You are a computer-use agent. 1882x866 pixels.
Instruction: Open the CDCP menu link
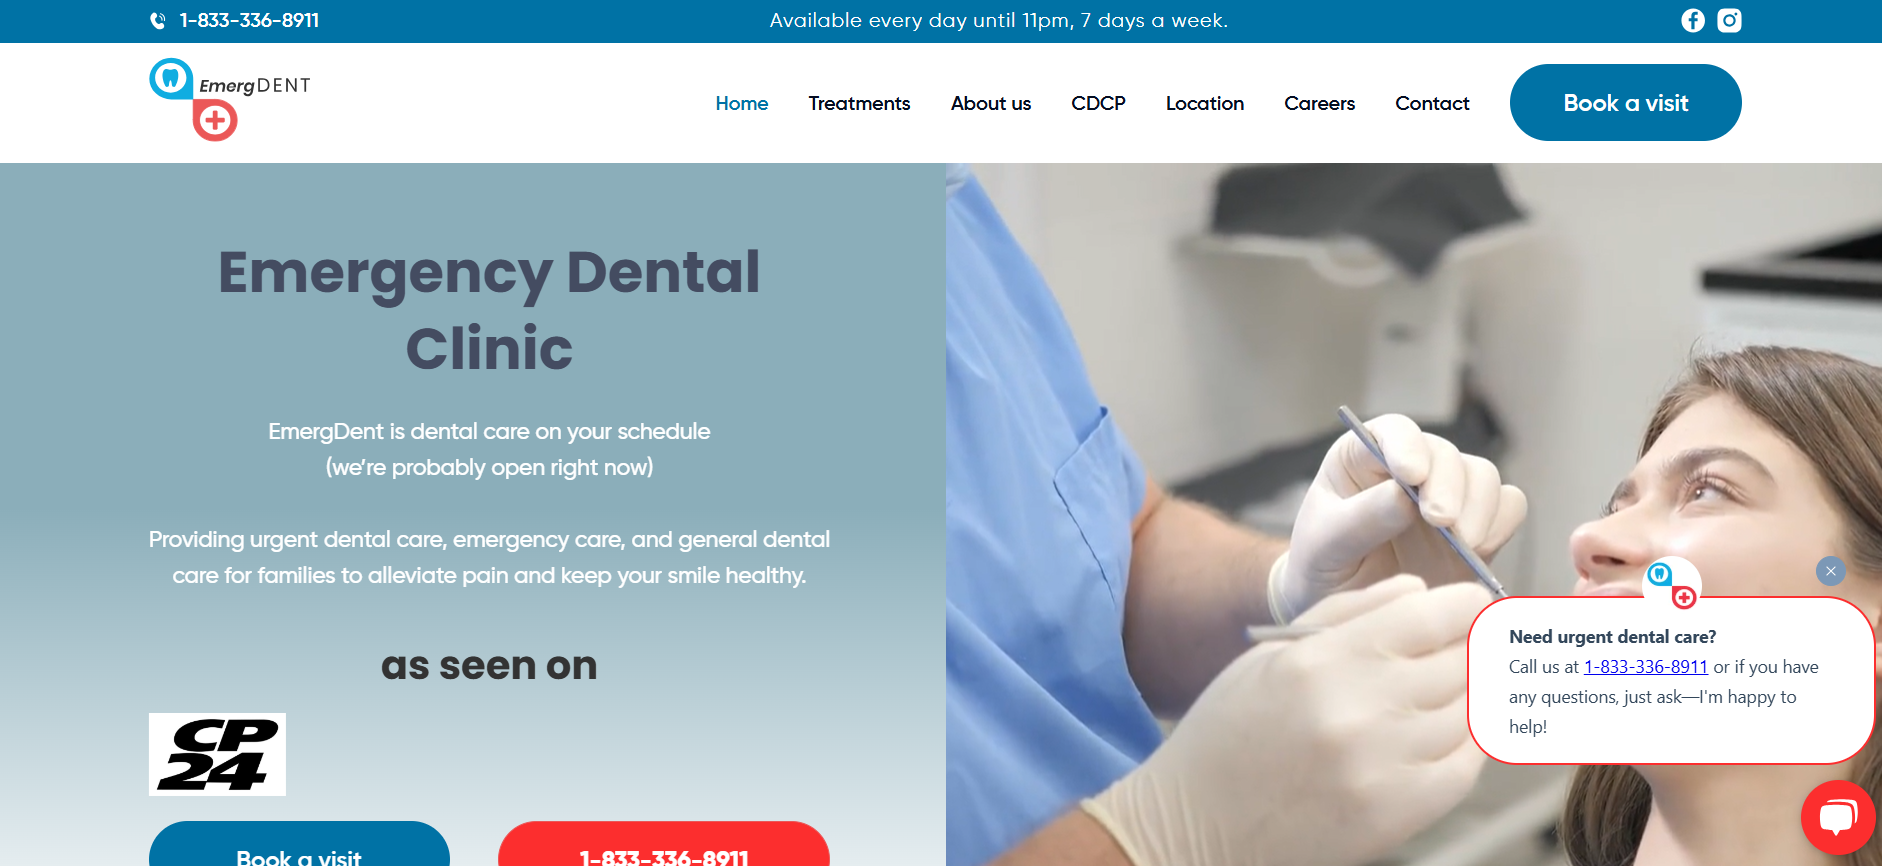pos(1098,103)
